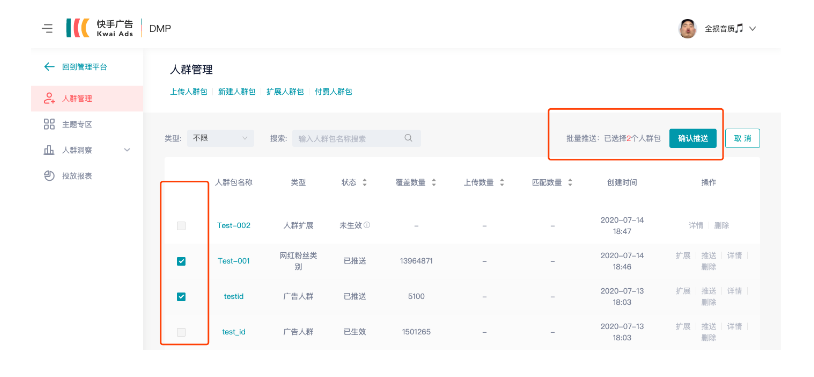This screenshot has width=814, height=377.
Task: Open the testid audience pack link
Action: (234, 297)
